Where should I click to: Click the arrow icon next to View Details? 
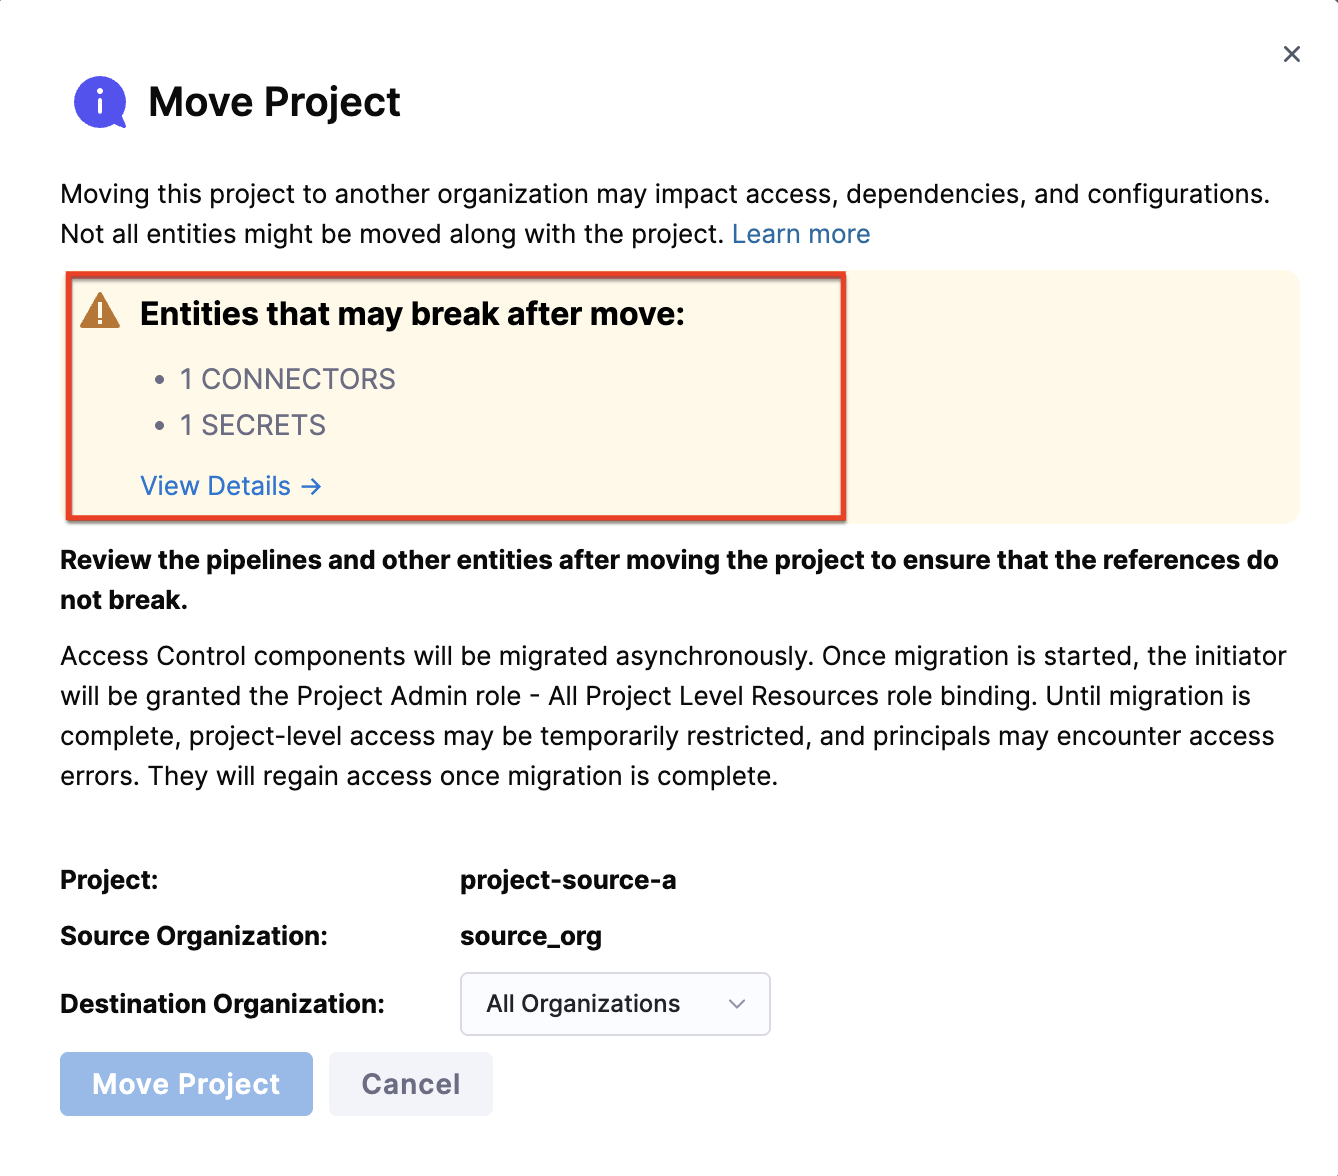point(312,486)
